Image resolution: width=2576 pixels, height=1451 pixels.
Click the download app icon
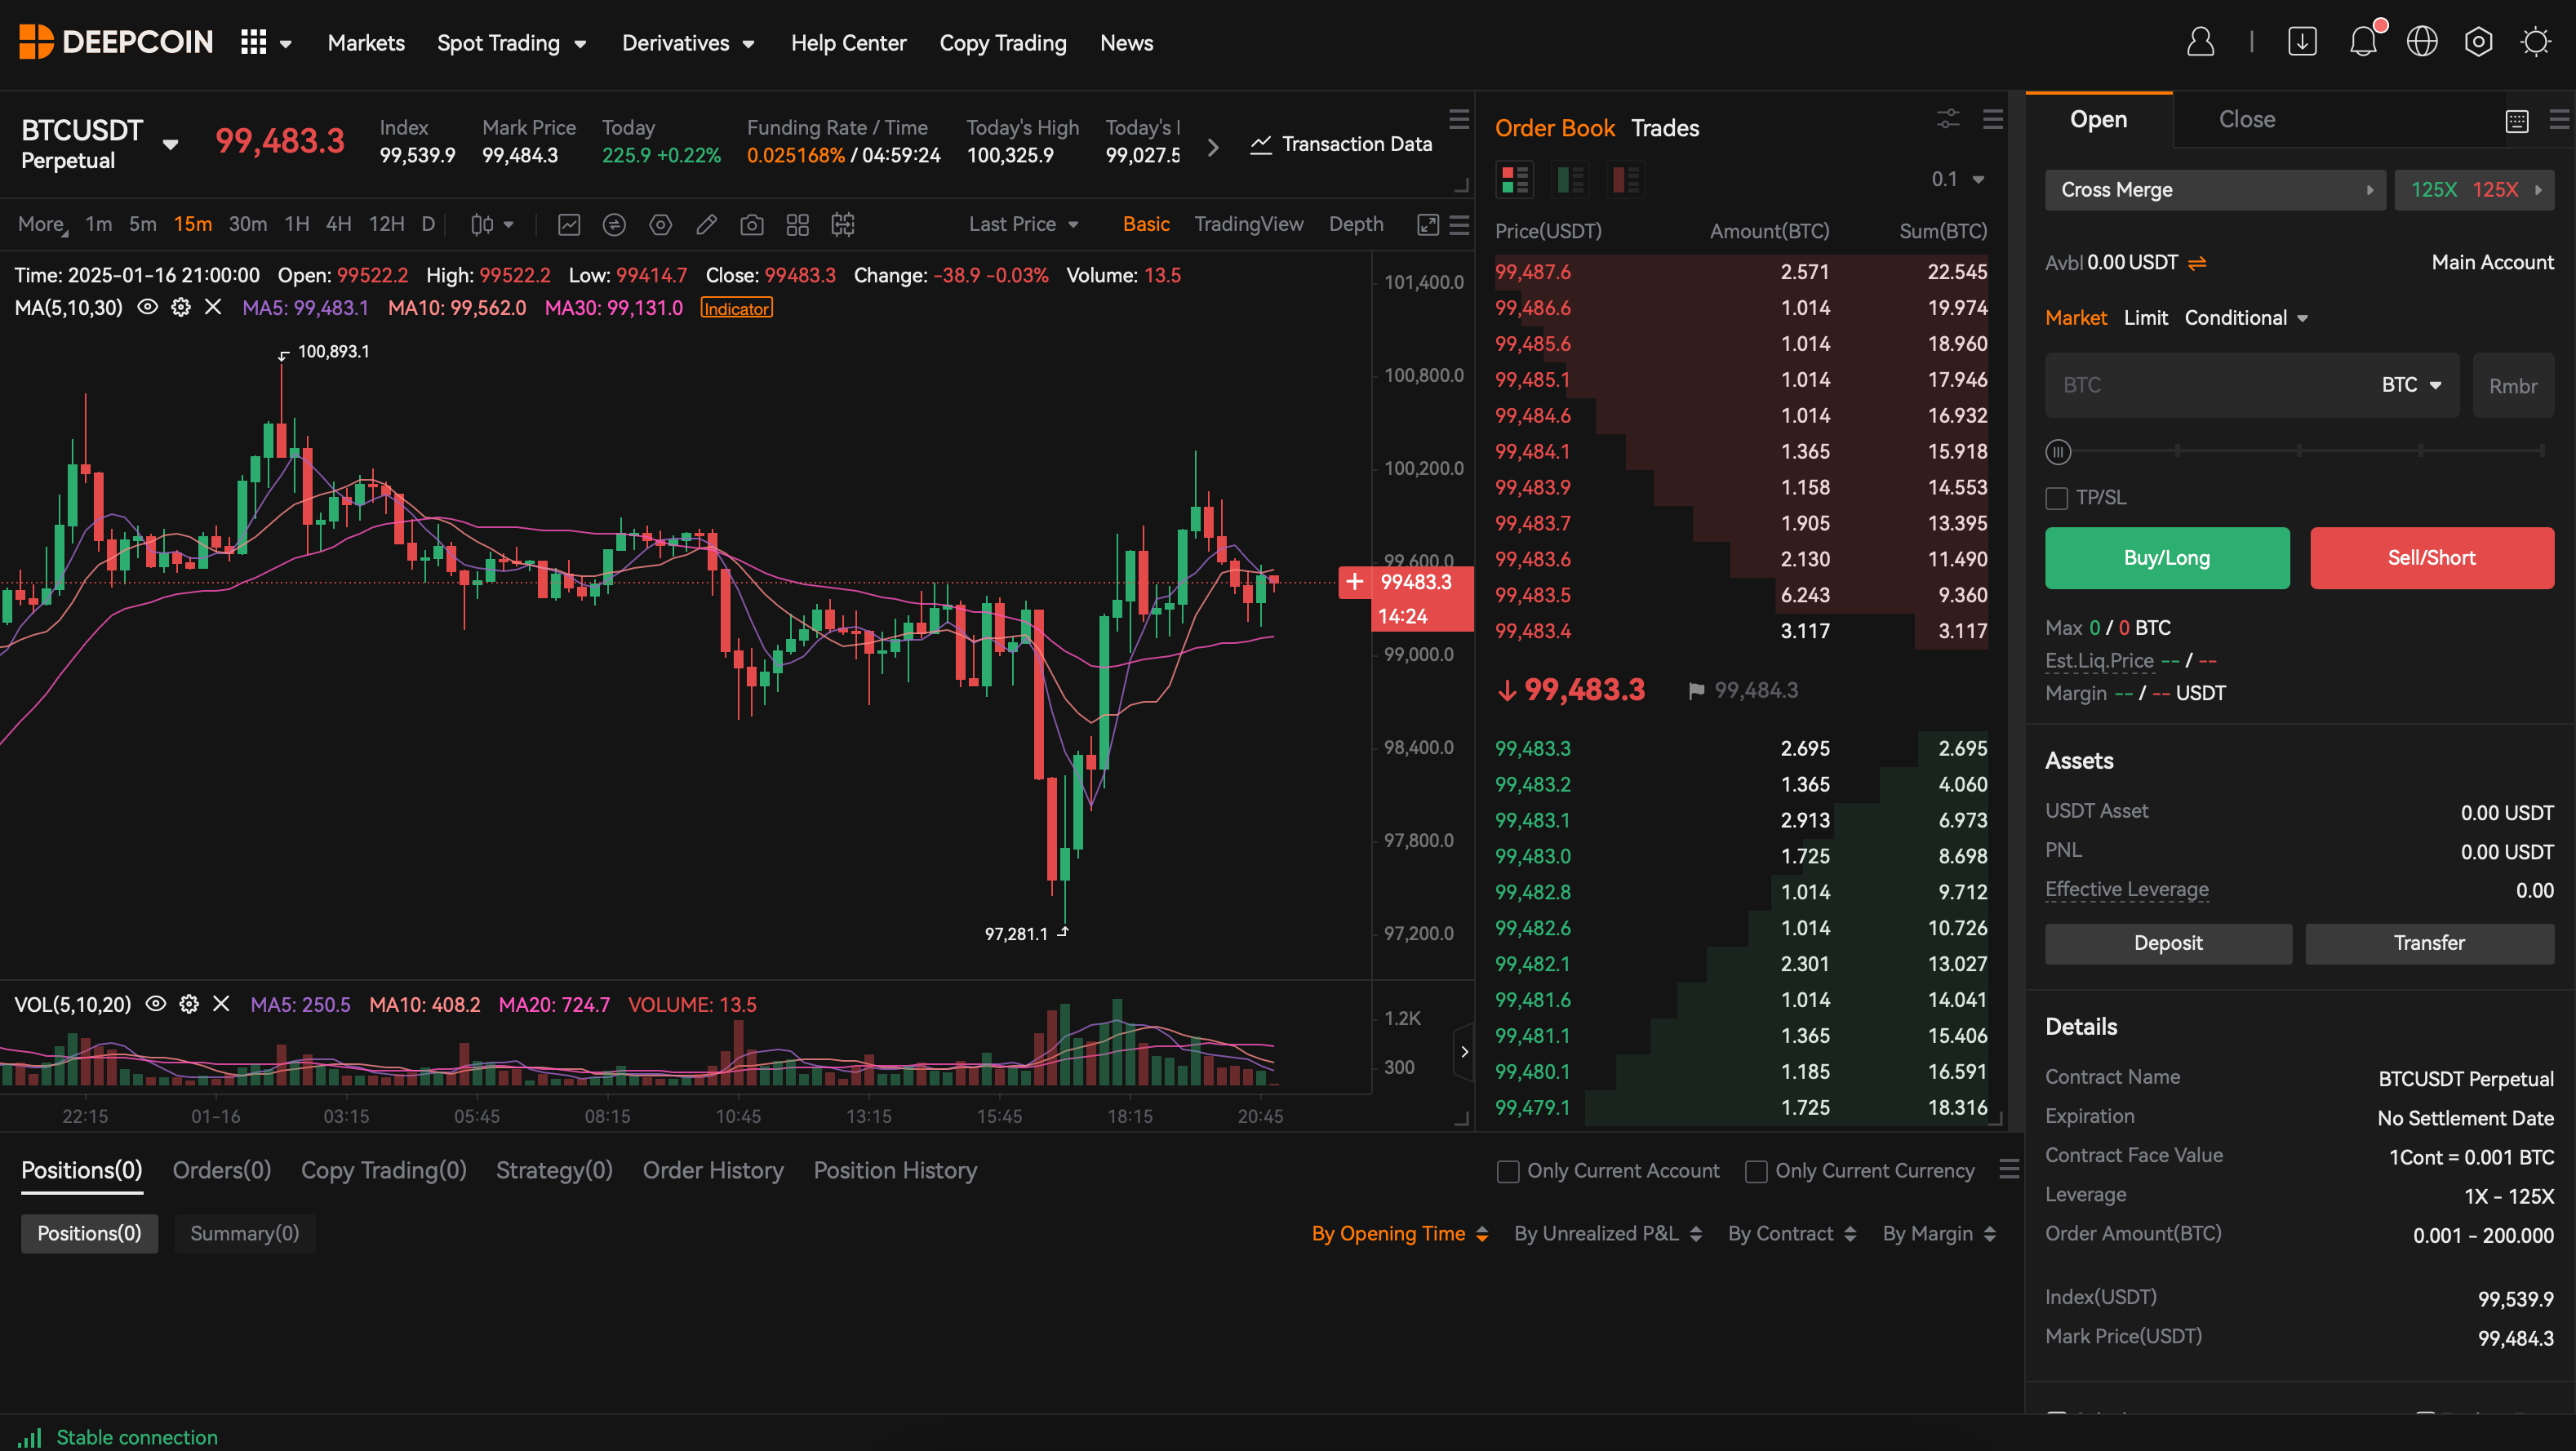(2302, 42)
